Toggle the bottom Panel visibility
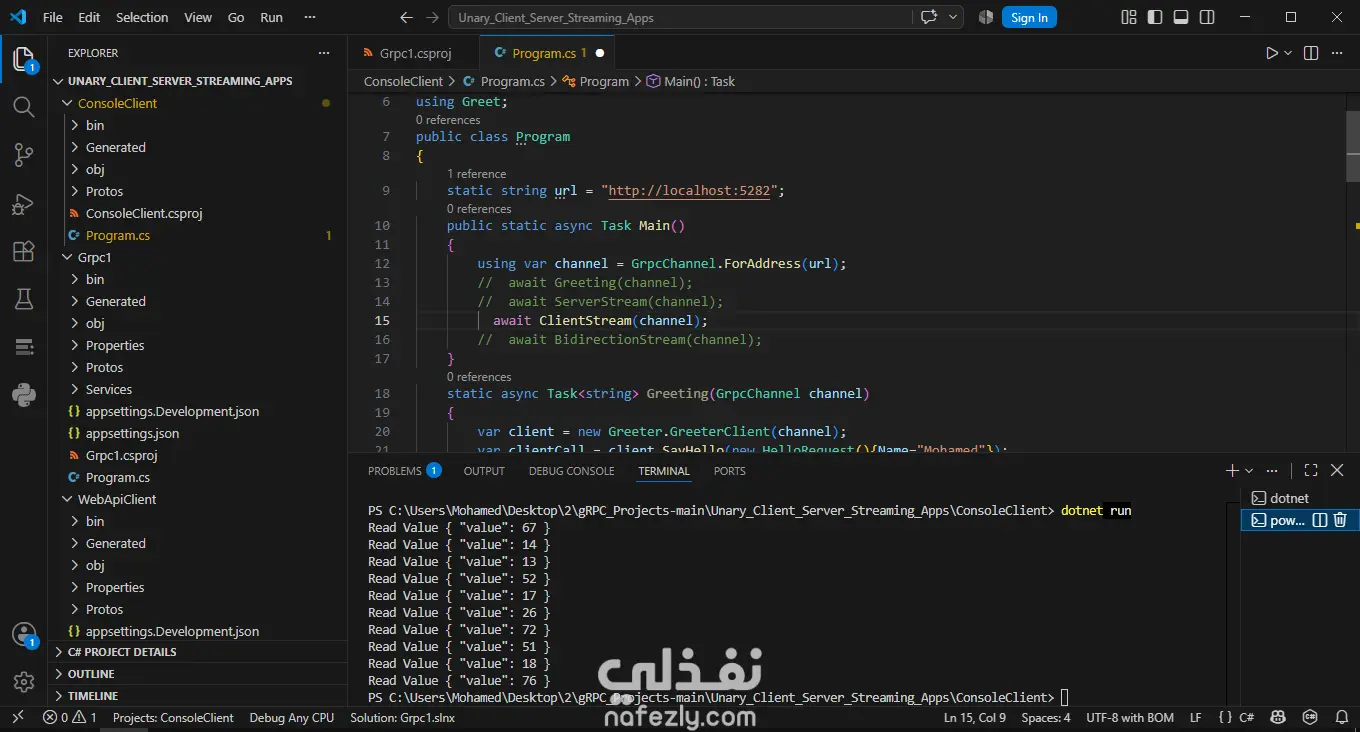Viewport: 1360px width, 732px height. 1181,17
